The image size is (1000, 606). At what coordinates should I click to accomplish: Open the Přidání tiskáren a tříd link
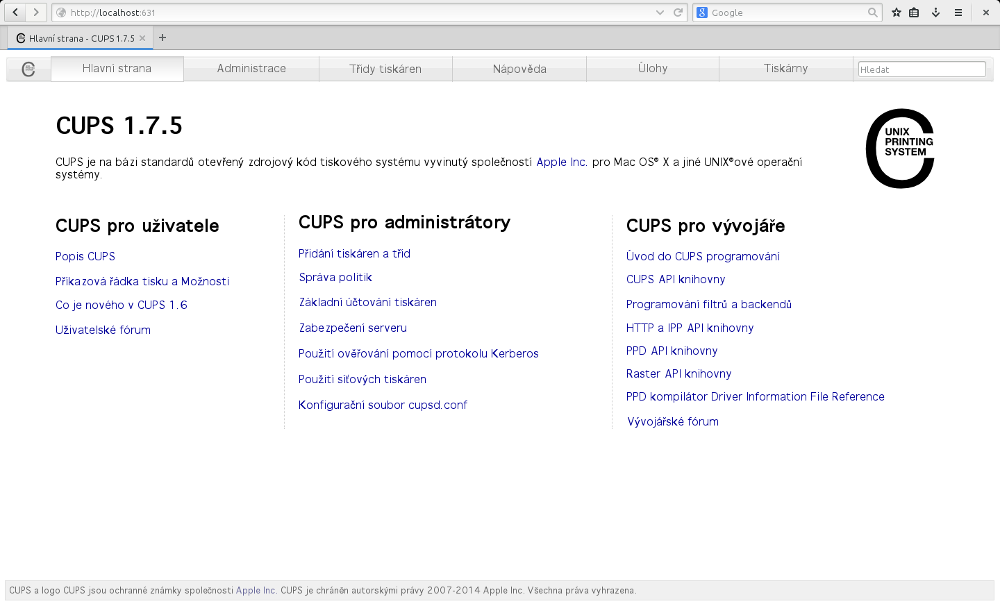[x=354, y=254]
